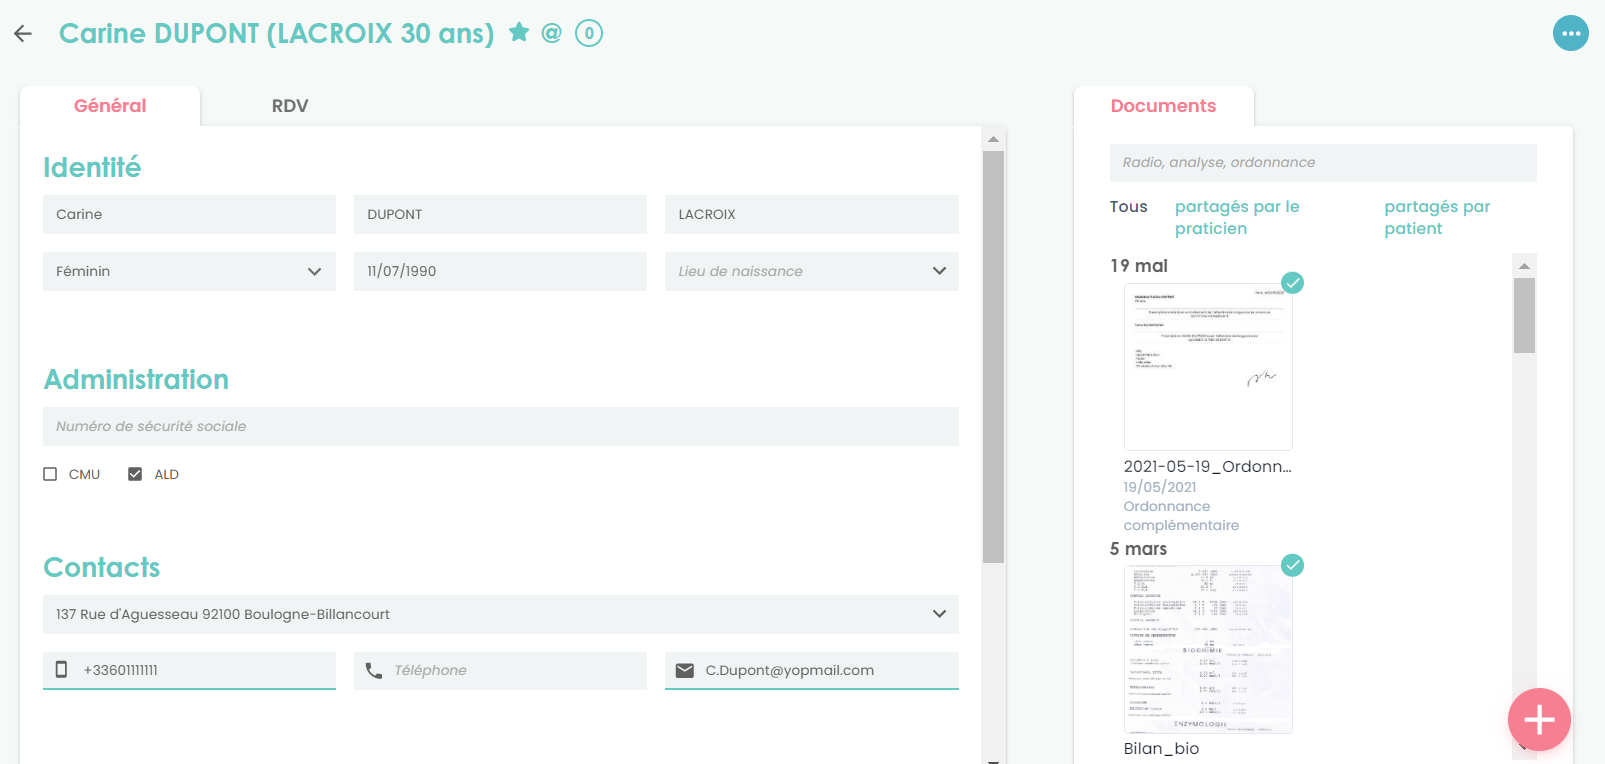1605x764 pixels.
Task: Enable the CMU checkbox
Action: pyautogui.click(x=50, y=474)
